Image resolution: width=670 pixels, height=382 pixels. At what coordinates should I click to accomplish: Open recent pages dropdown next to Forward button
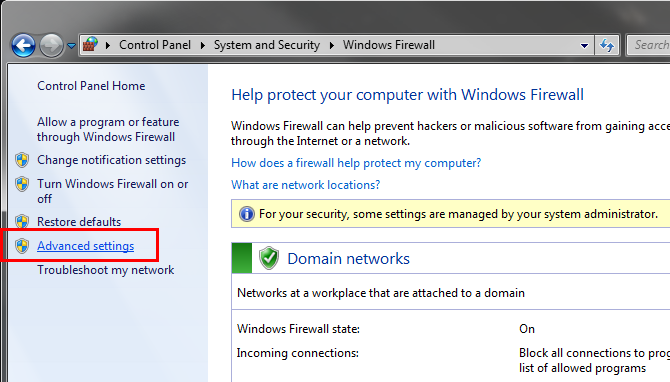pyautogui.click(x=71, y=45)
